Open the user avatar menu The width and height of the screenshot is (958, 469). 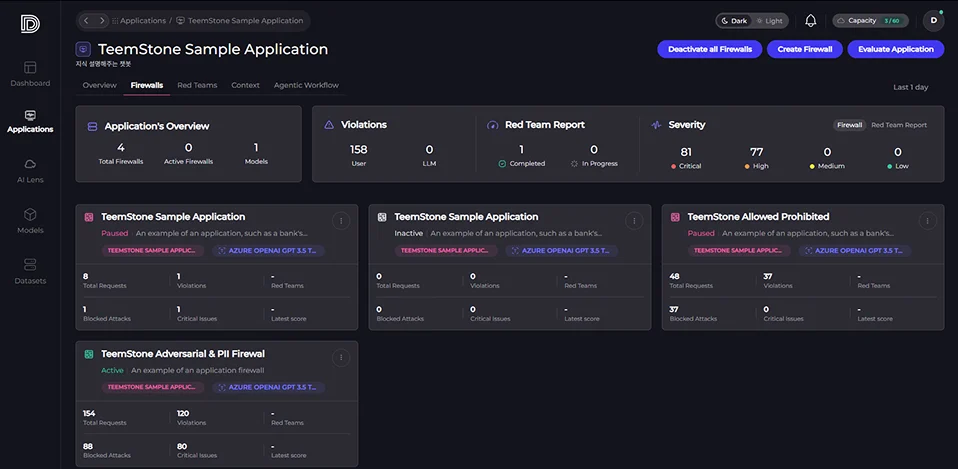(933, 21)
